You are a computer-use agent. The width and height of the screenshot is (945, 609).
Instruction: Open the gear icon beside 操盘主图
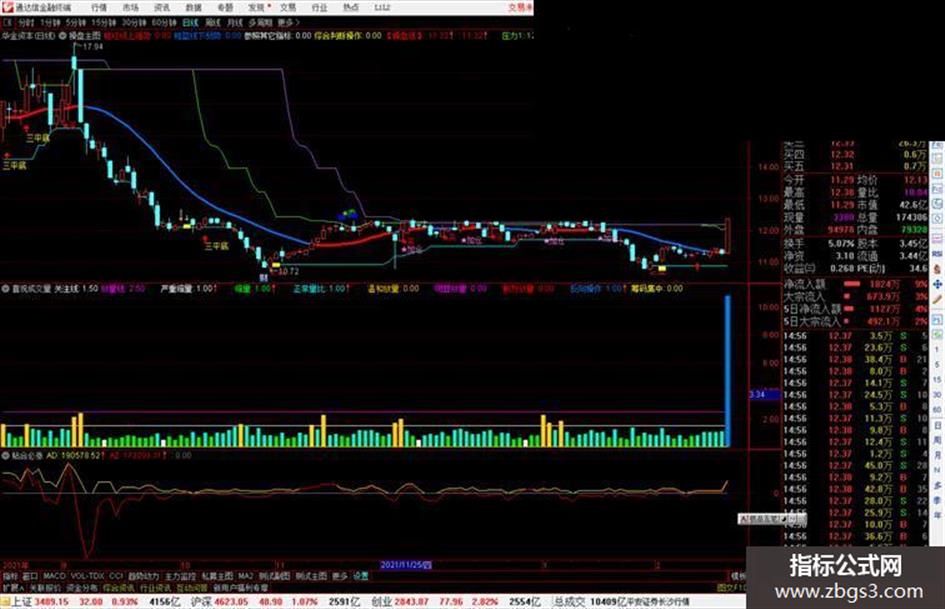63,36
